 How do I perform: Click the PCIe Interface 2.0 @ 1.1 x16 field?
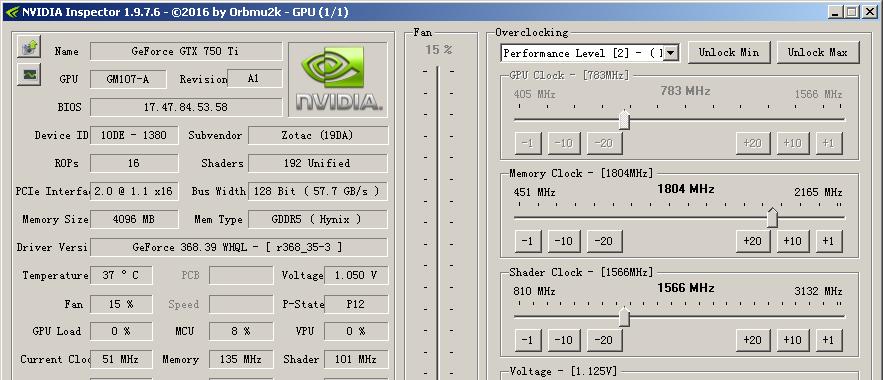pyautogui.click(x=134, y=191)
